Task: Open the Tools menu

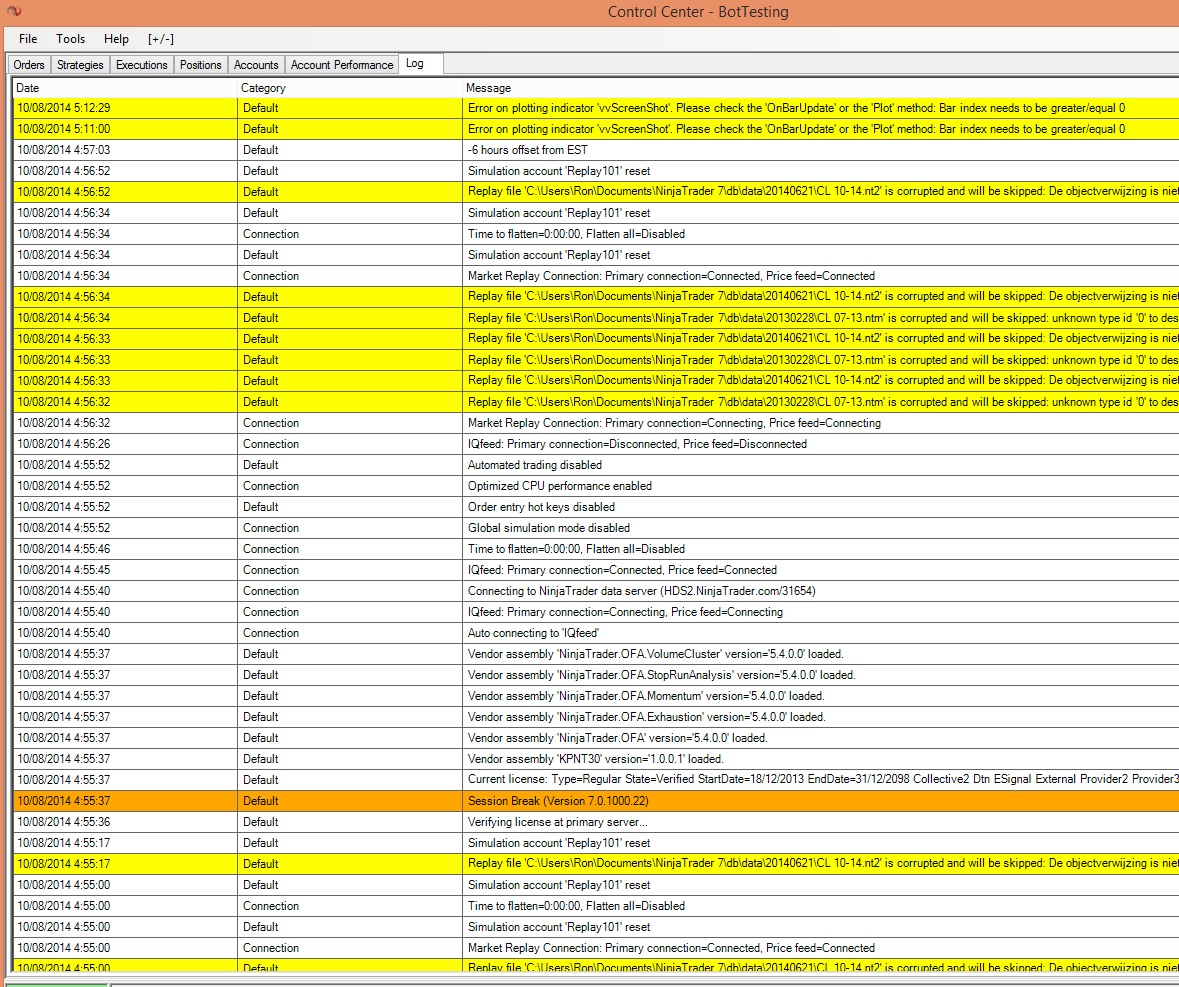Action: 71,39
